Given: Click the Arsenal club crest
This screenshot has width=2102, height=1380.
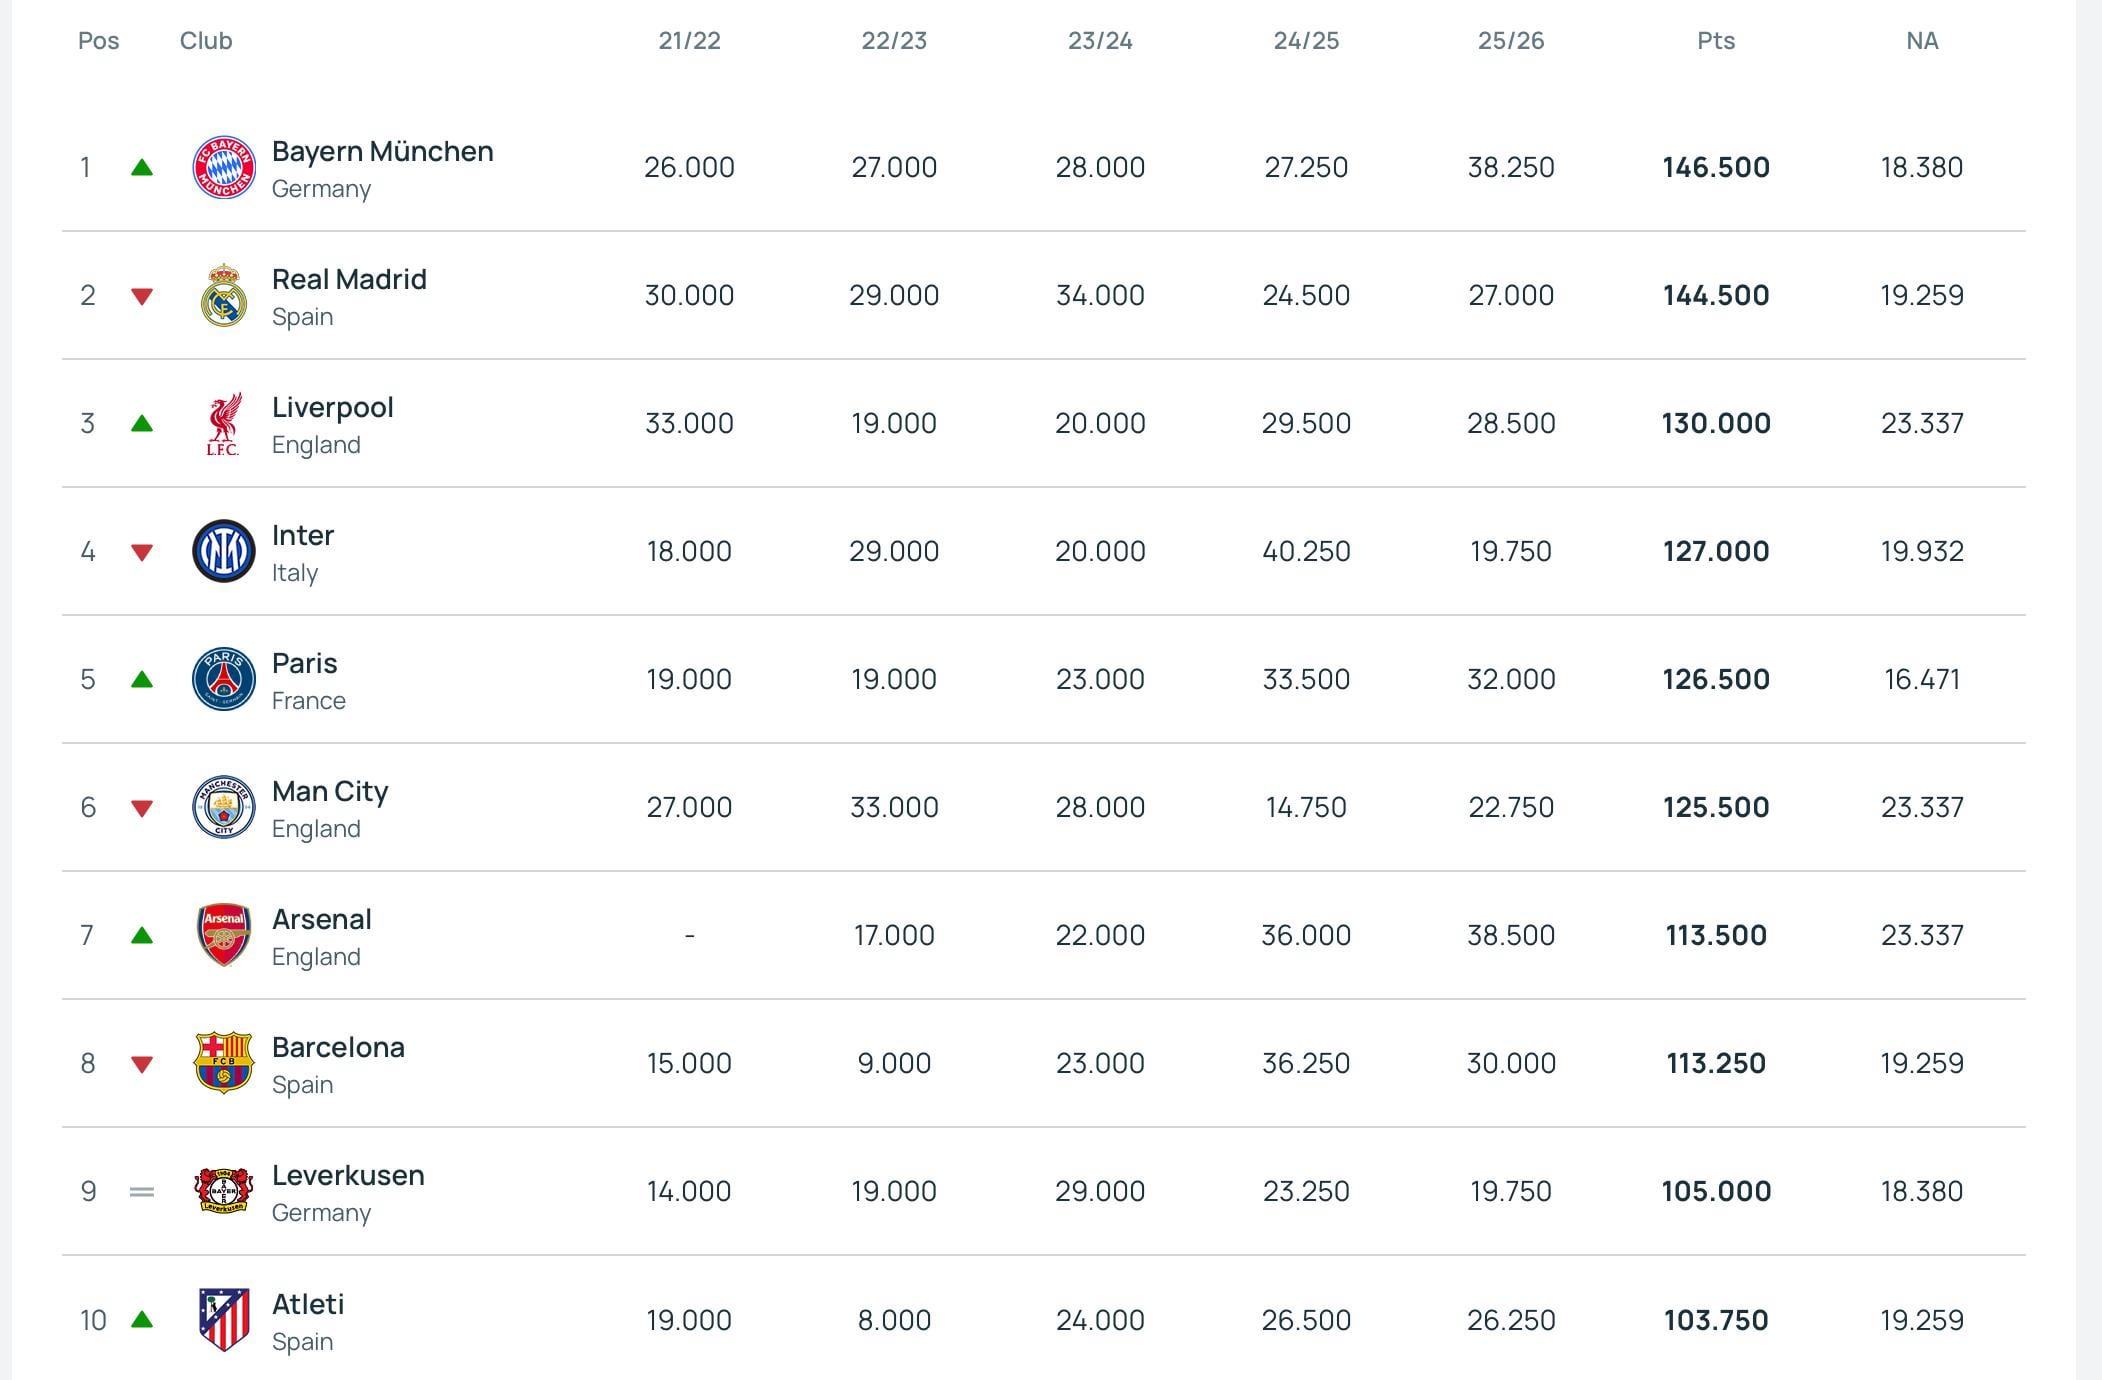Looking at the screenshot, I should pos(223,935).
